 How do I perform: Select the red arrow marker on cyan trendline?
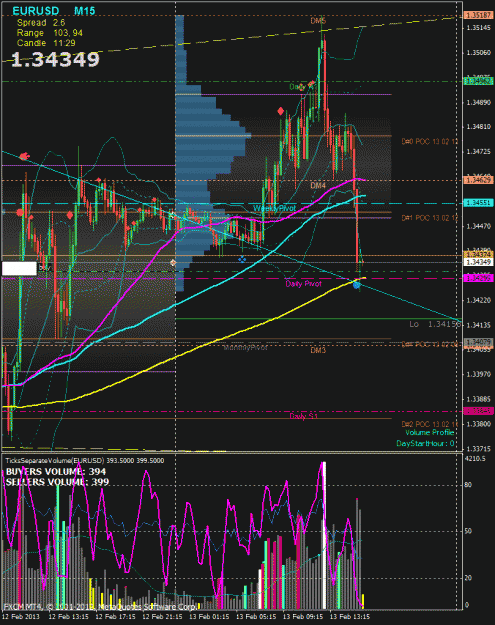coord(25,155)
